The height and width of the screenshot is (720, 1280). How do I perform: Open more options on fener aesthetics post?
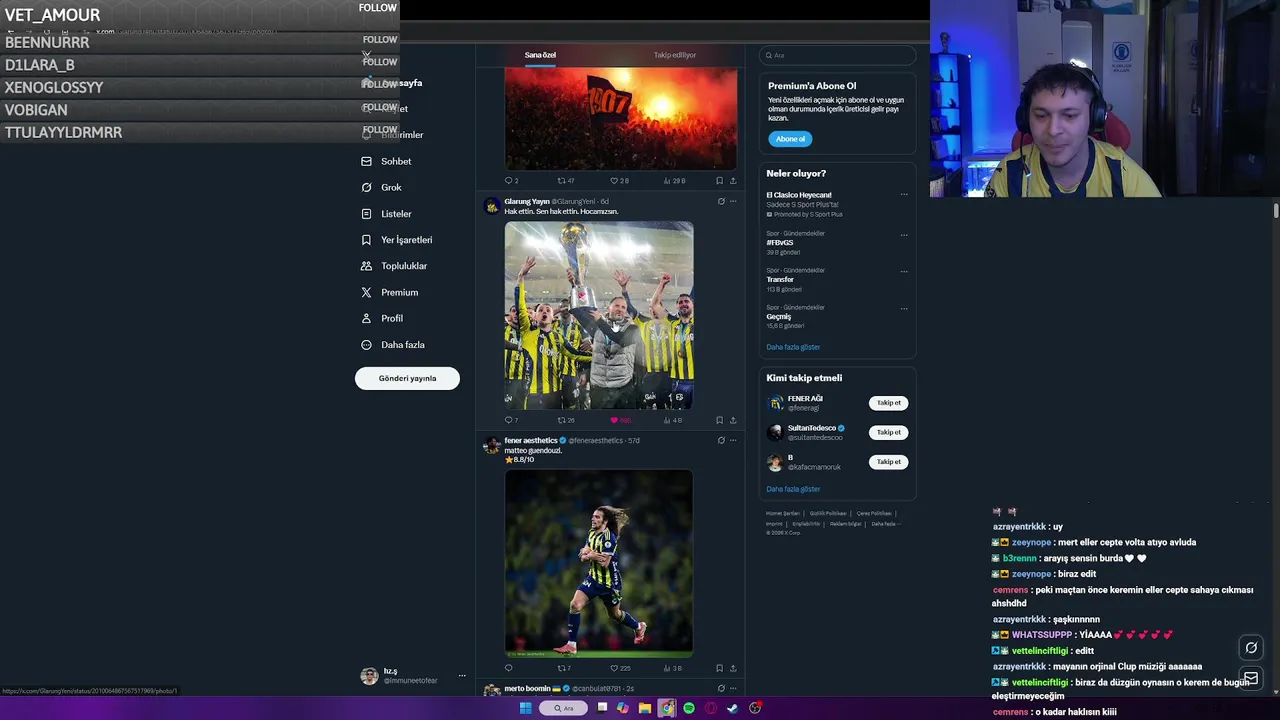click(733, 440)
